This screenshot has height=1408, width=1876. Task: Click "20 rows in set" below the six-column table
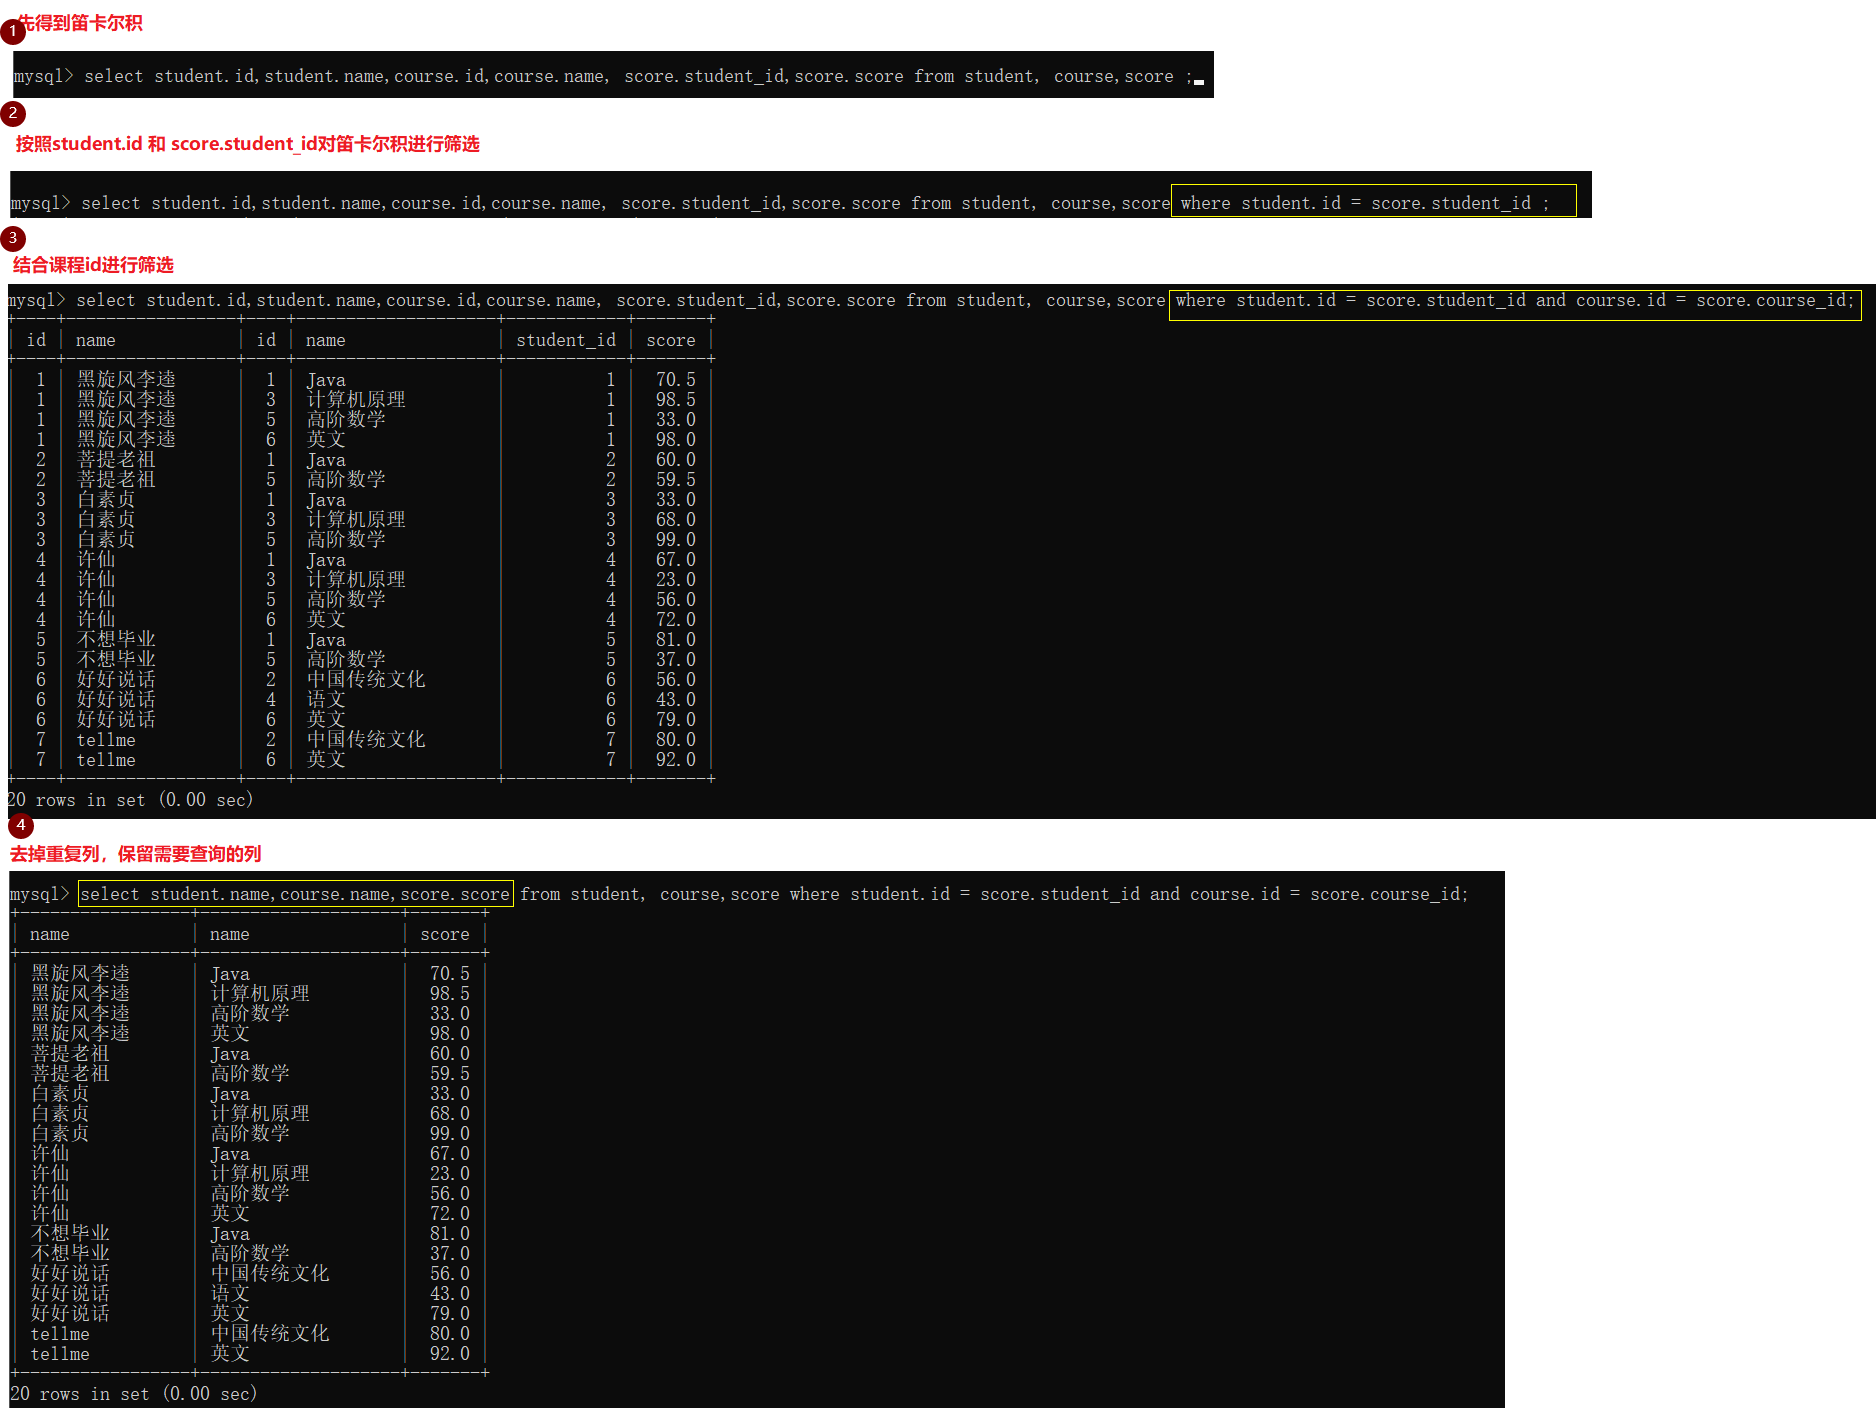[x=76, y=800]
